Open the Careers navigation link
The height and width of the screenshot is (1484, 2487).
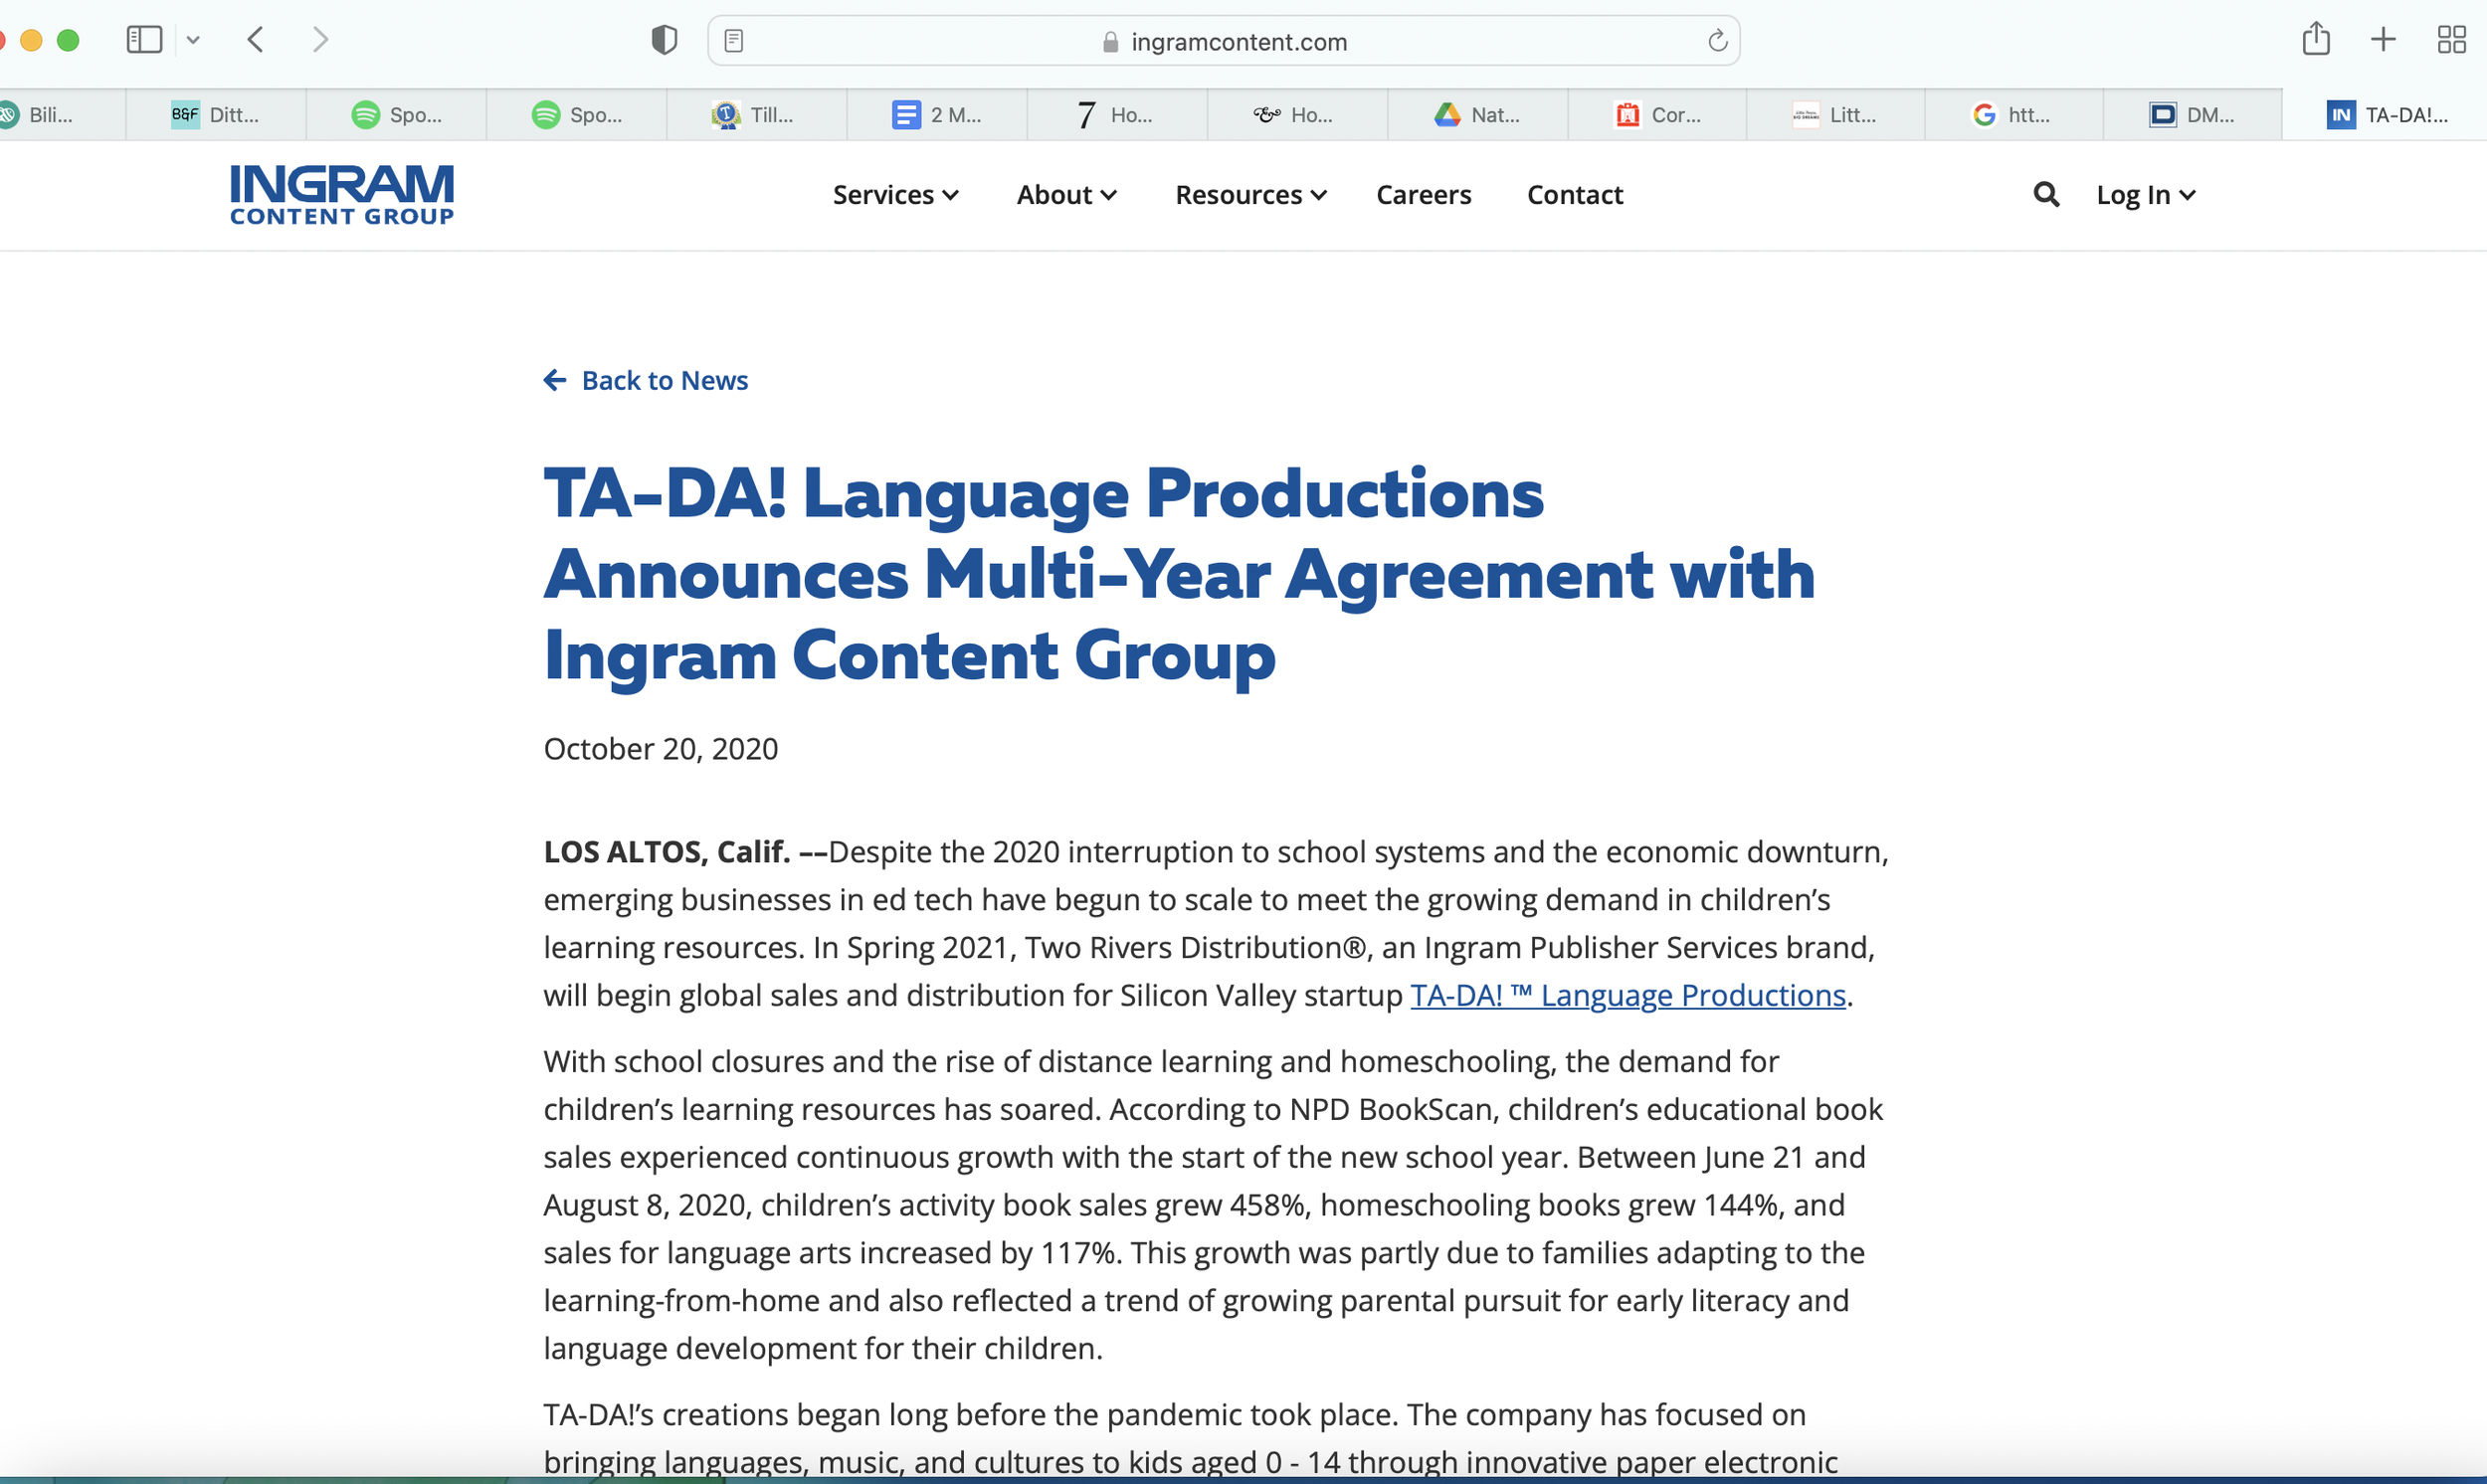pyautogui.click(x=1423, y=195)
